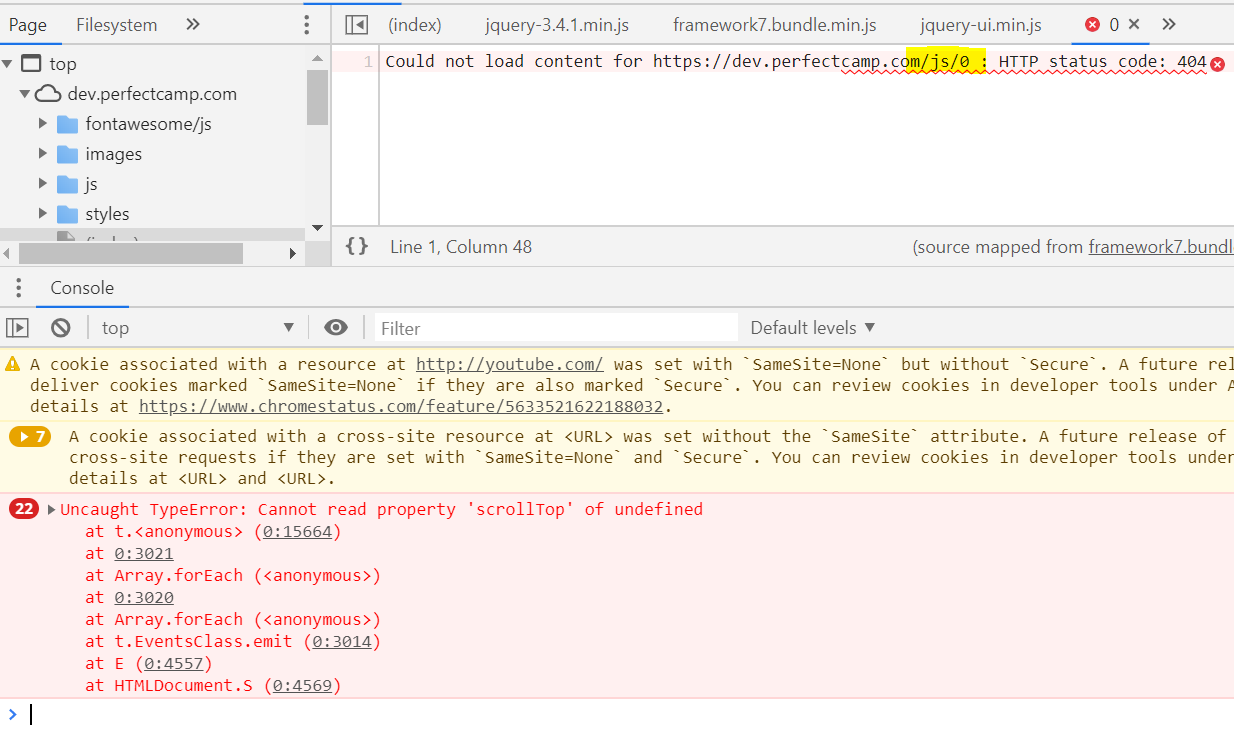The height and width of the screenshot is (734, 1234).
Task: Click the images folder icon
Action: (67, 154)
